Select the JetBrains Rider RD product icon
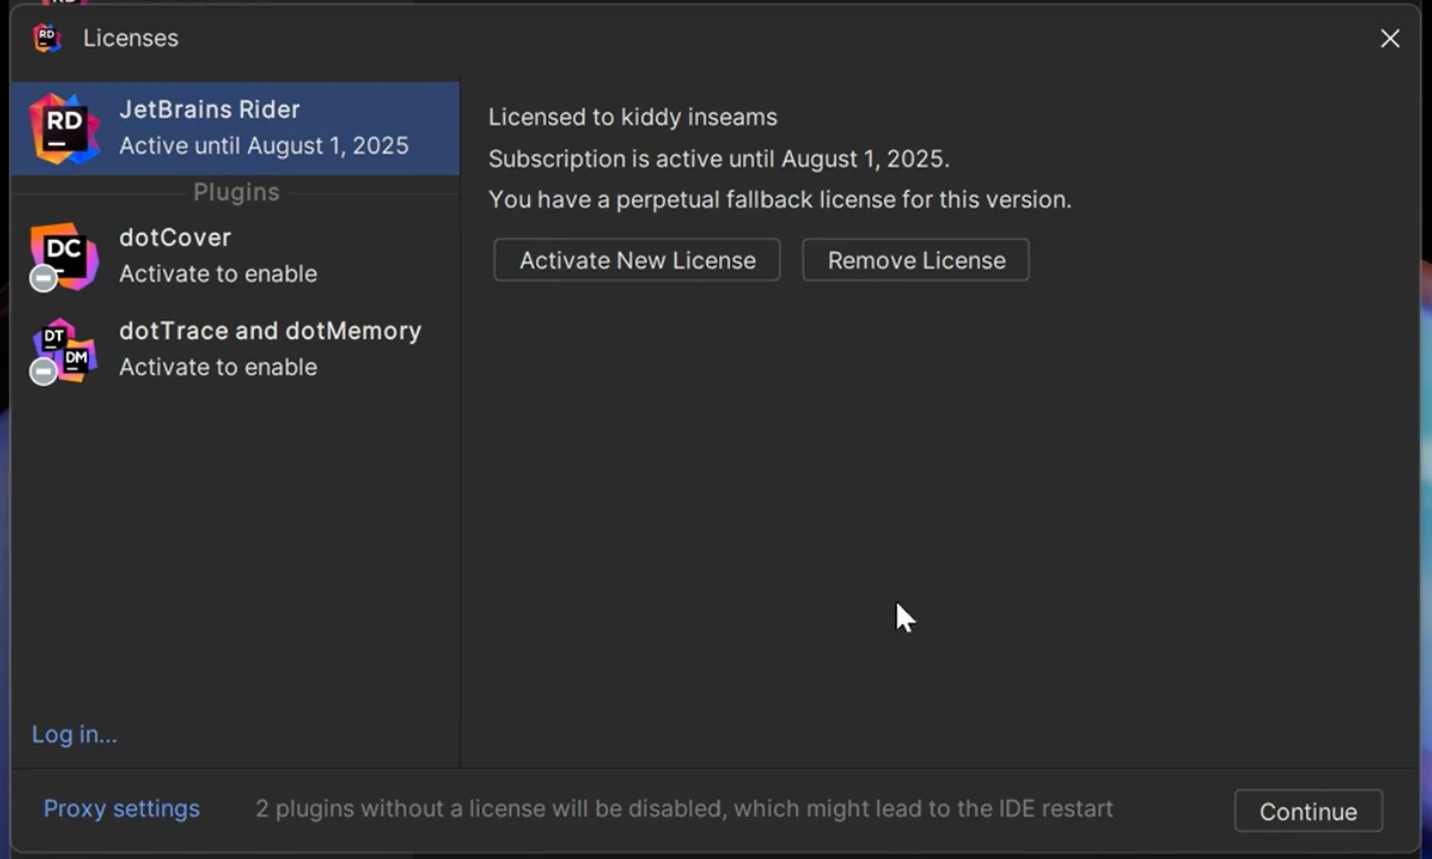 coord(64,129)
